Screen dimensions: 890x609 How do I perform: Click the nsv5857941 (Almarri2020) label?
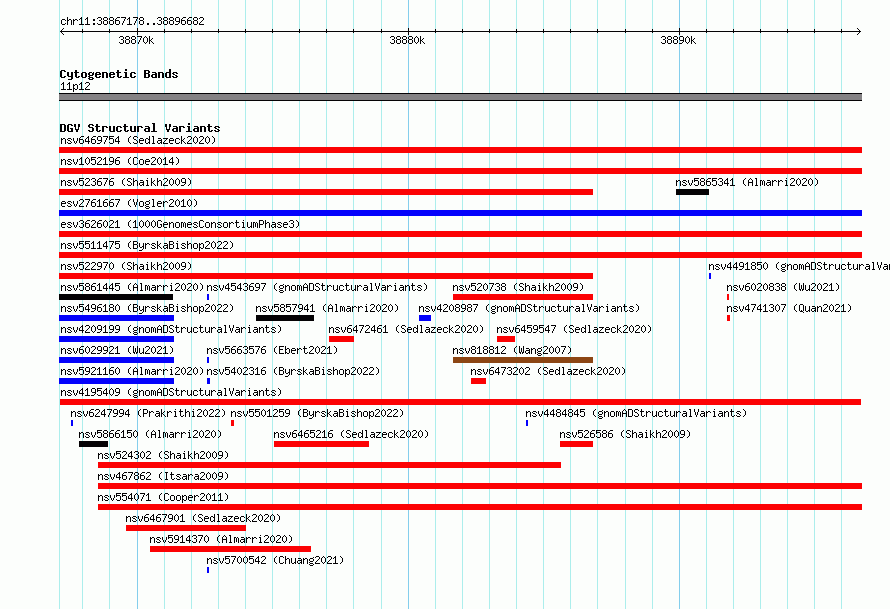click(327, 308)
